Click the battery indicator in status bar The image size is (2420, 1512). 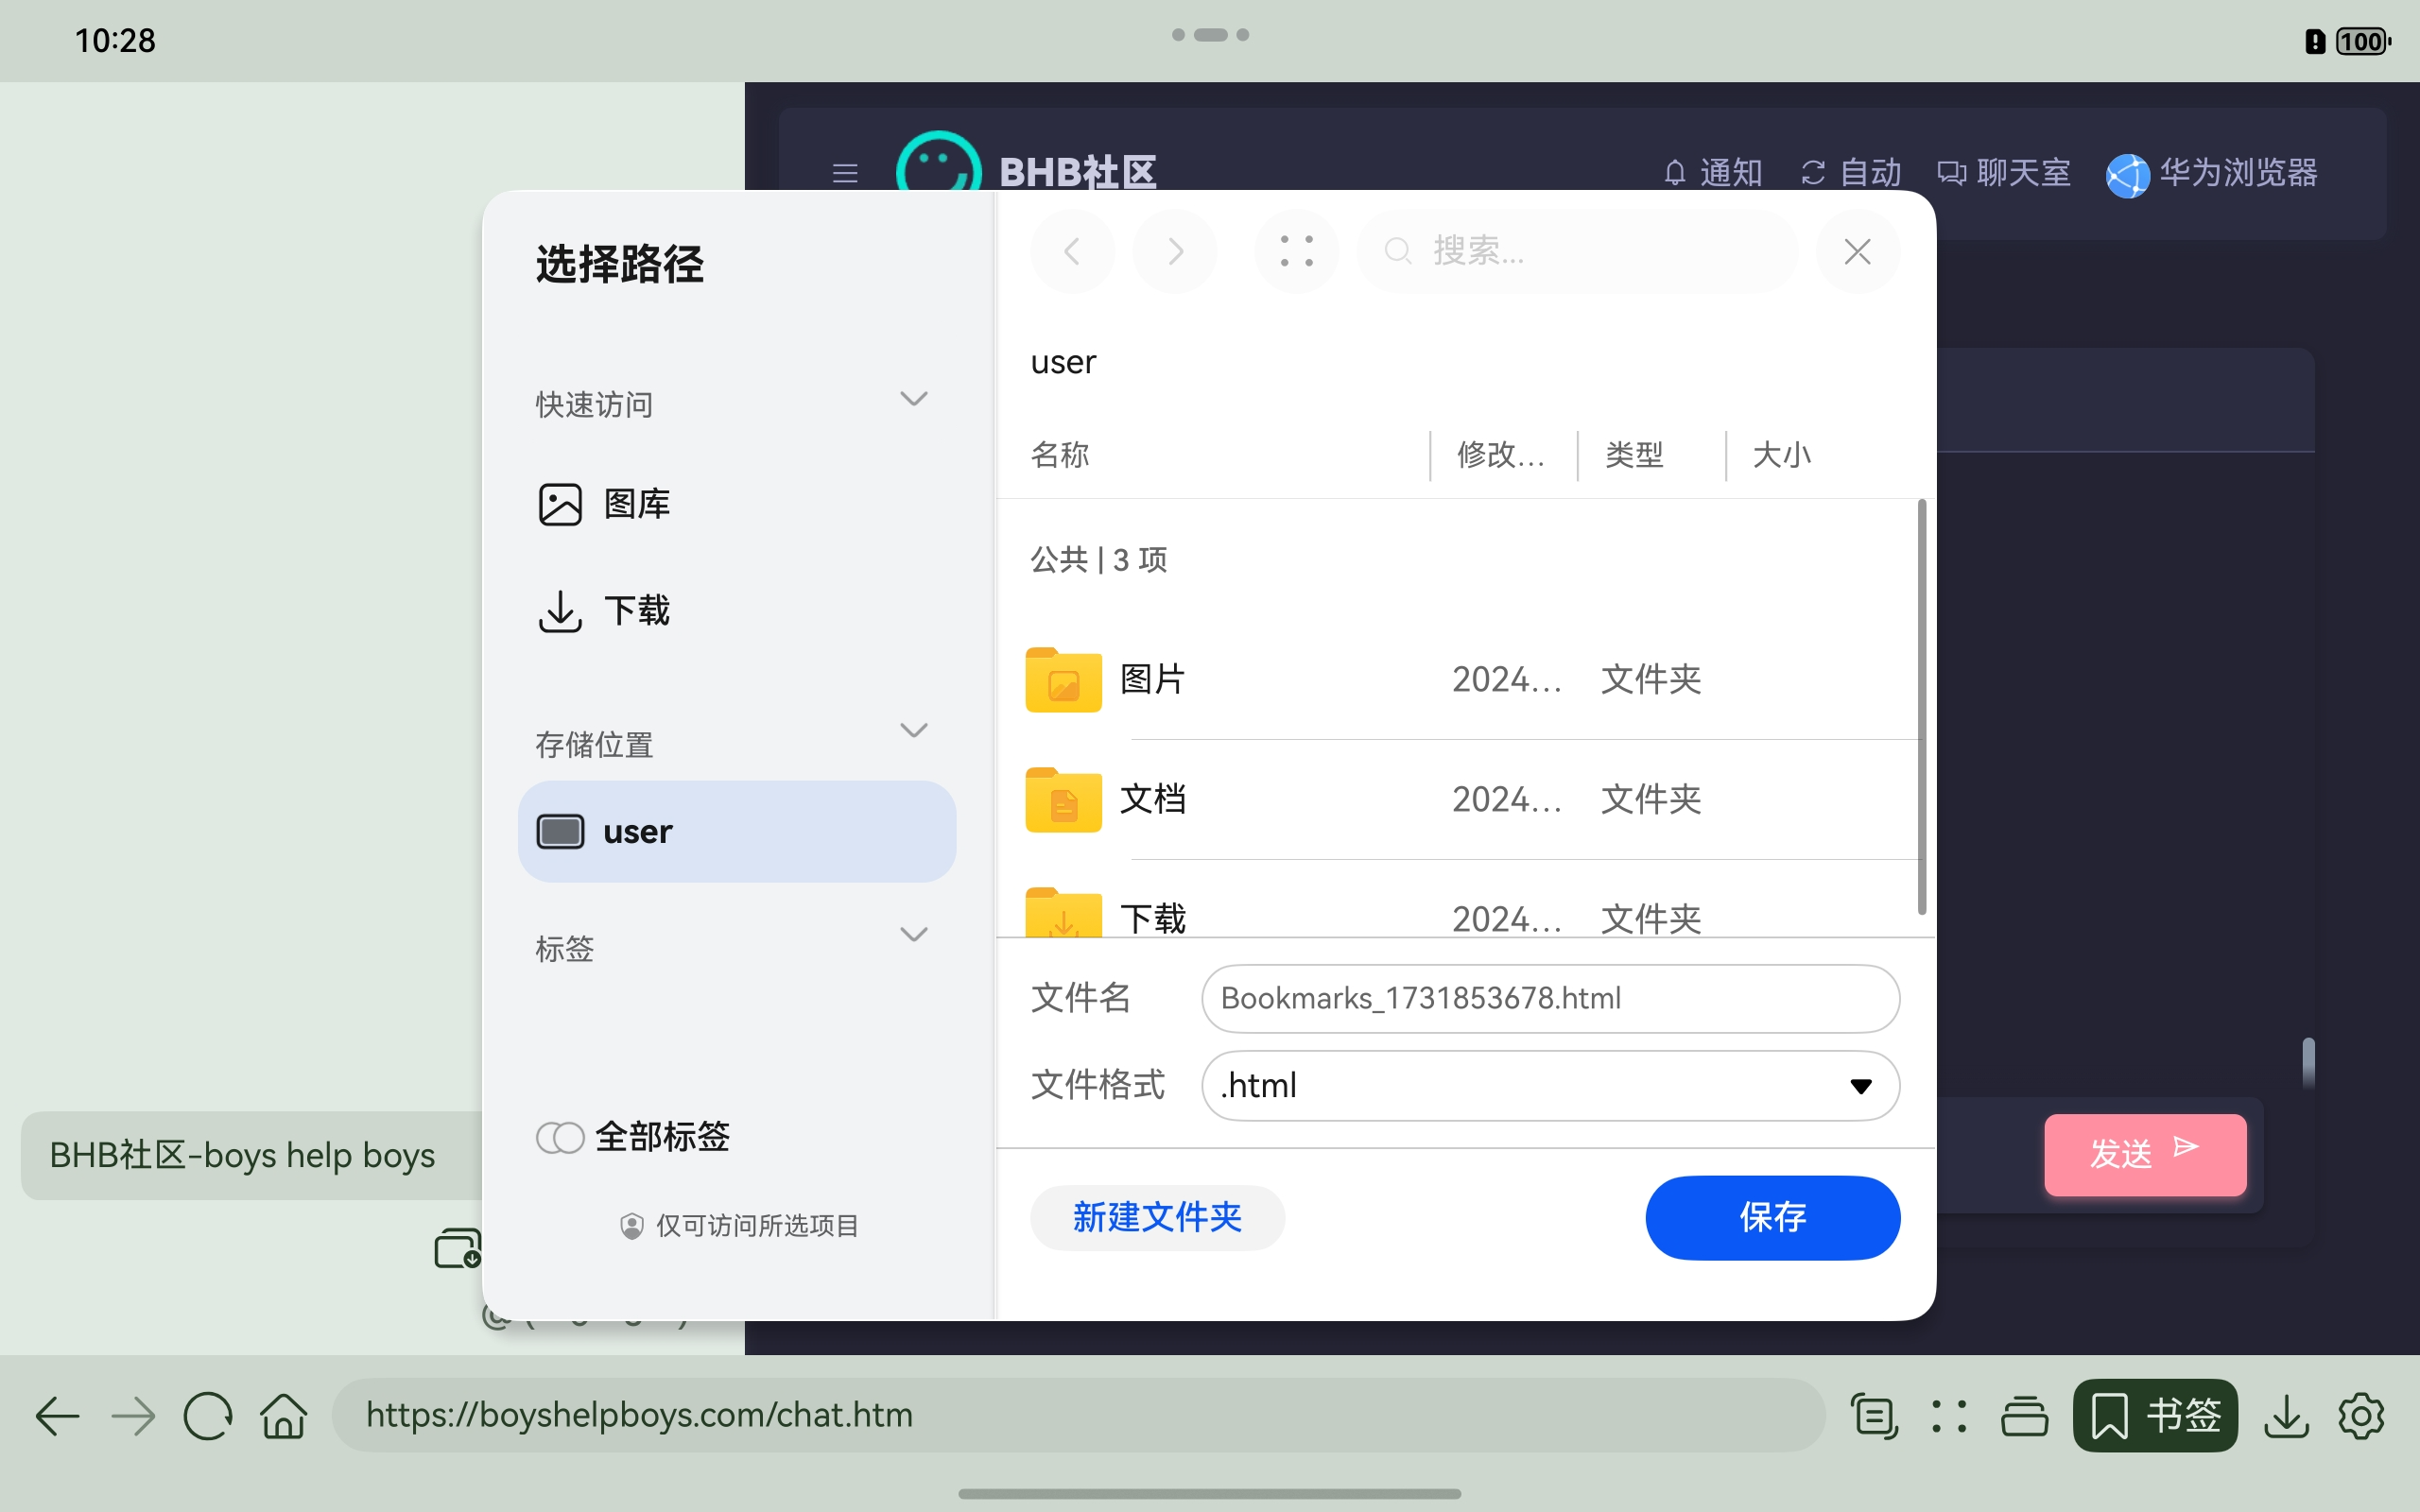click(2363, 41)
